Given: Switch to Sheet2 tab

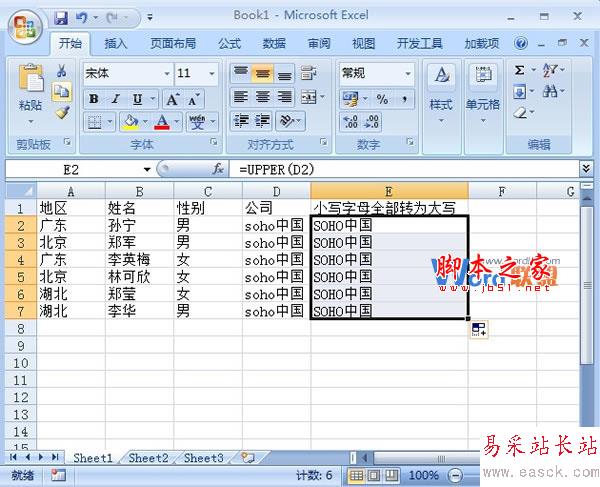Looking at the screenshot, I should coord(148,458).
